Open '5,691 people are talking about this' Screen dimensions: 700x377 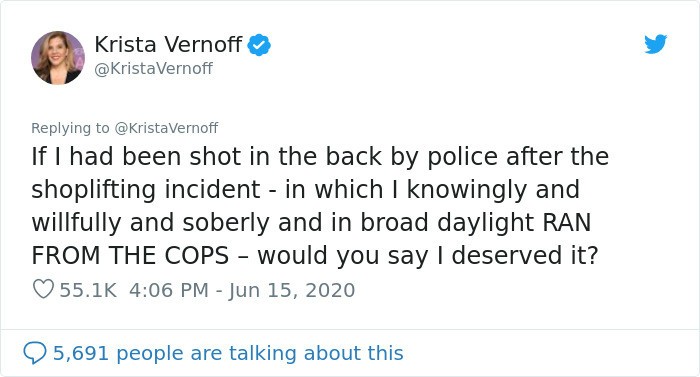click(x=228, y=353)
